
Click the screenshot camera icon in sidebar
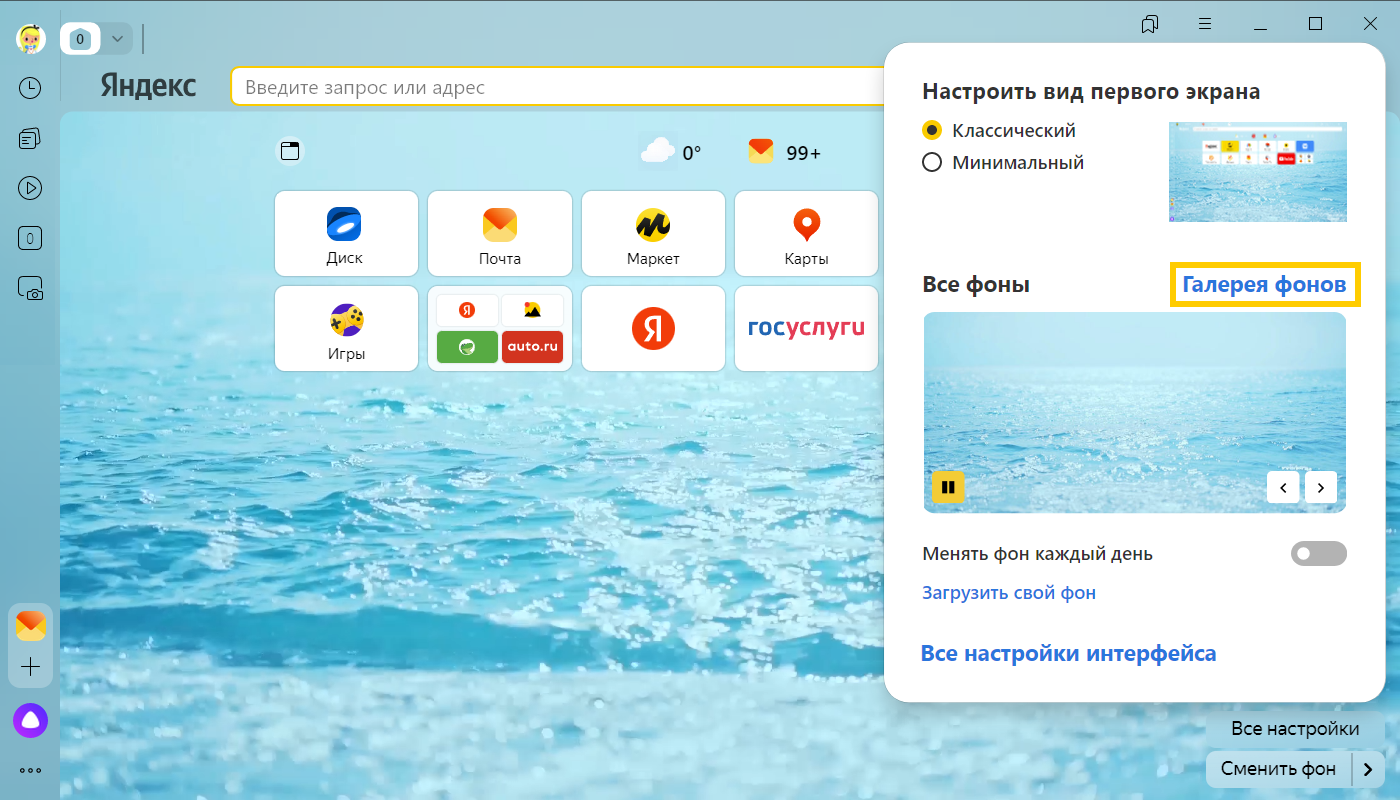30,289
